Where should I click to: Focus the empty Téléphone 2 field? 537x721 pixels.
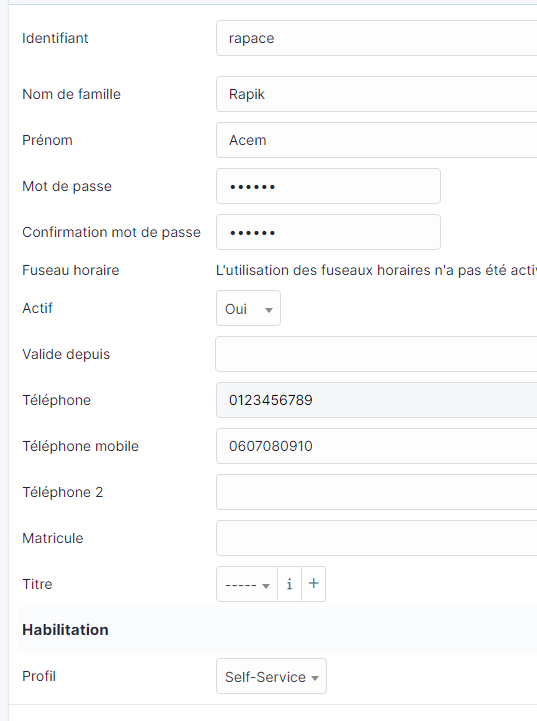click(x=377, y=492)
